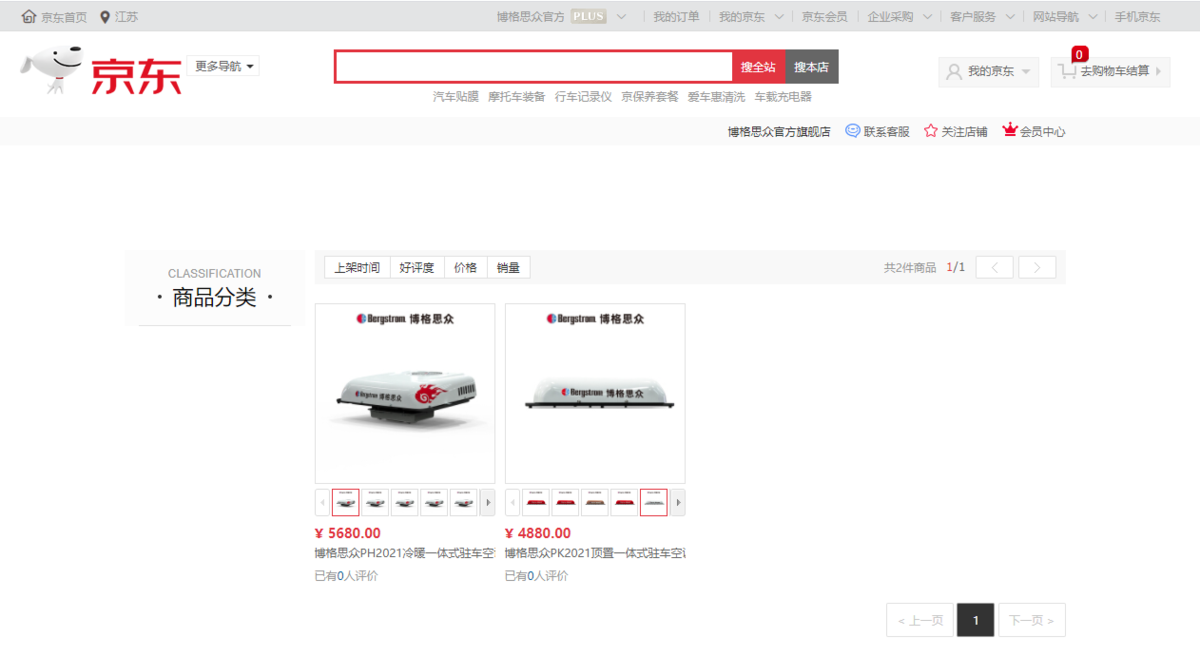Click the 会员中心 crown icon
This screenshot has width=1200, height=657.
pyautogui.click(x=1009, y=131)
